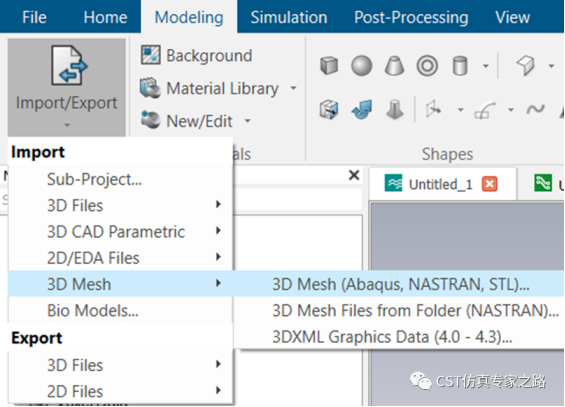
Task: Select the Brick shape icon
Action: click(x=329, y=66)
